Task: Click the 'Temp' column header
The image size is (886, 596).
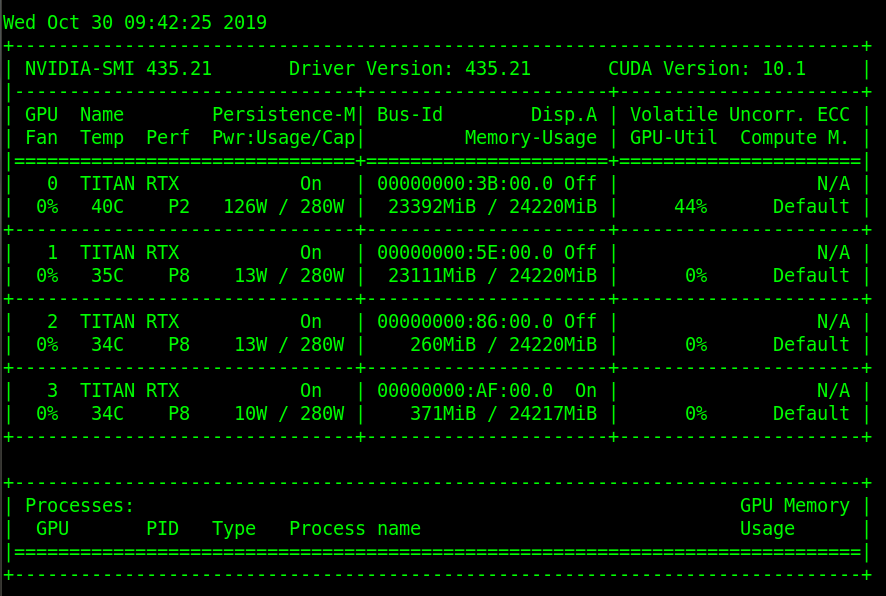Action: pos(102,138)
